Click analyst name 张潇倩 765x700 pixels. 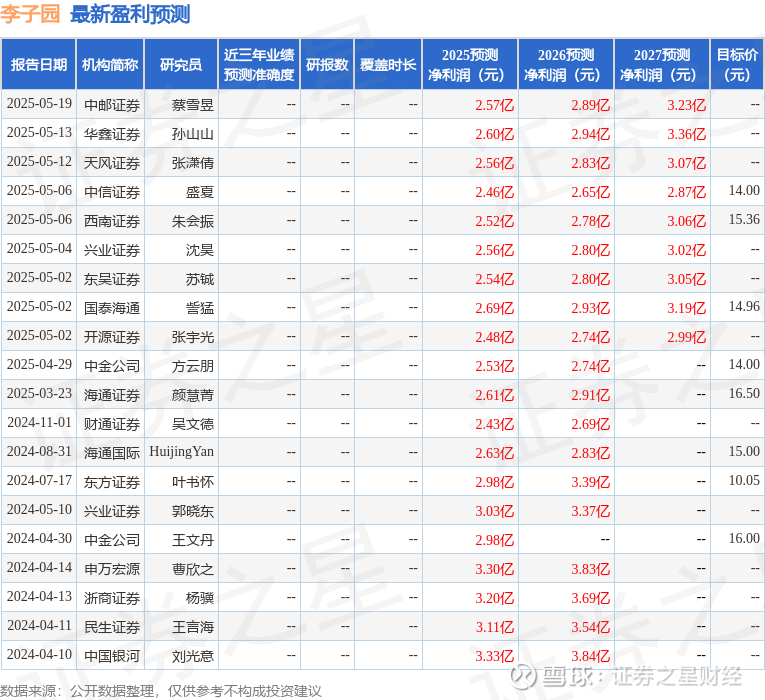point(193,163)
